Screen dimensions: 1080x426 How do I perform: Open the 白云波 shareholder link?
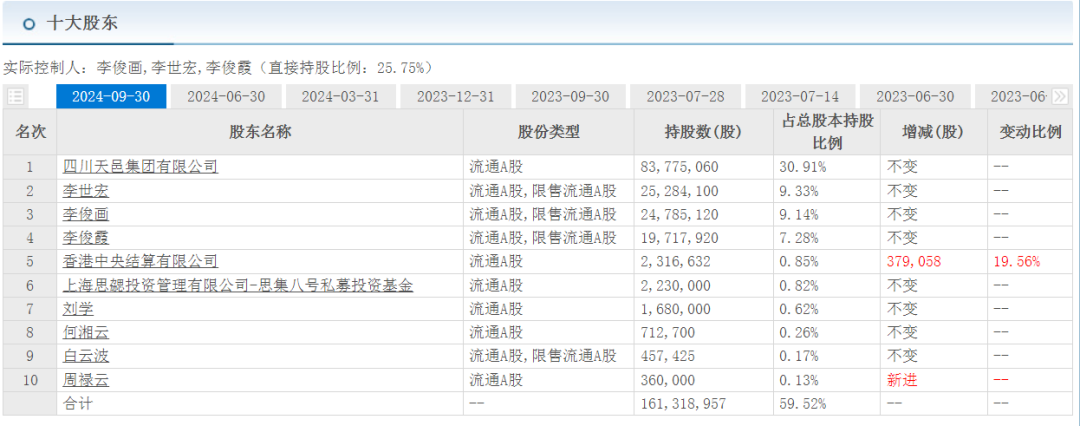[x=85, y=356]
